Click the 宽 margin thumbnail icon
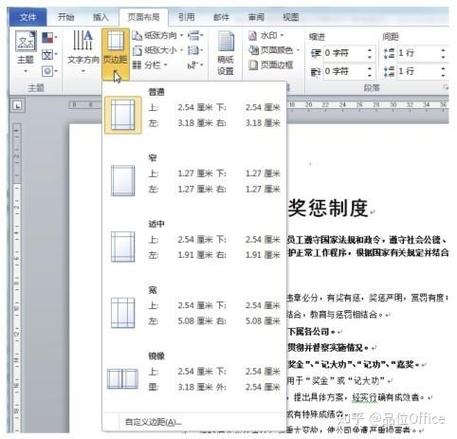This screenshot has height=439, width=457. pos(123,313)
